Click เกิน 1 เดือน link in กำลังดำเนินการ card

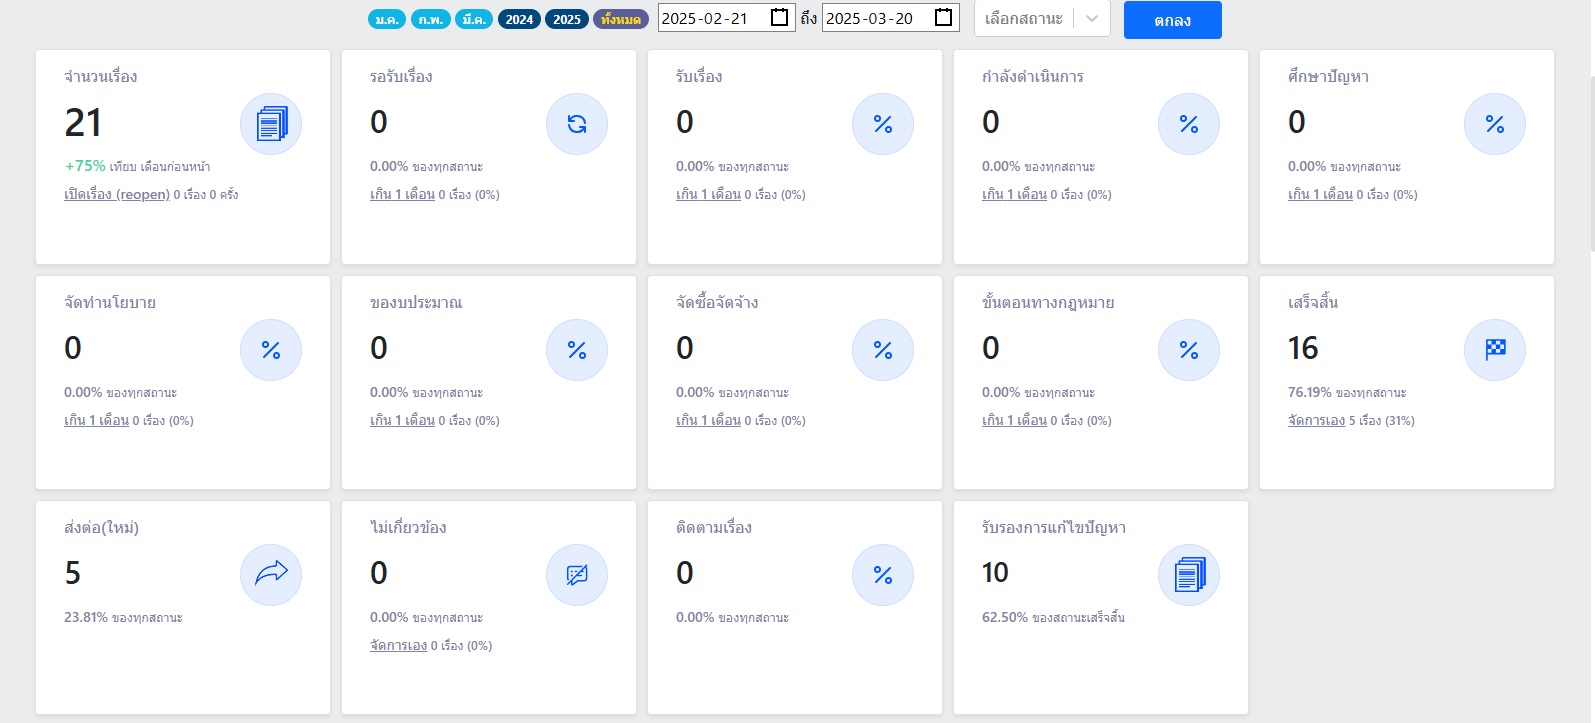(1014, 195)
